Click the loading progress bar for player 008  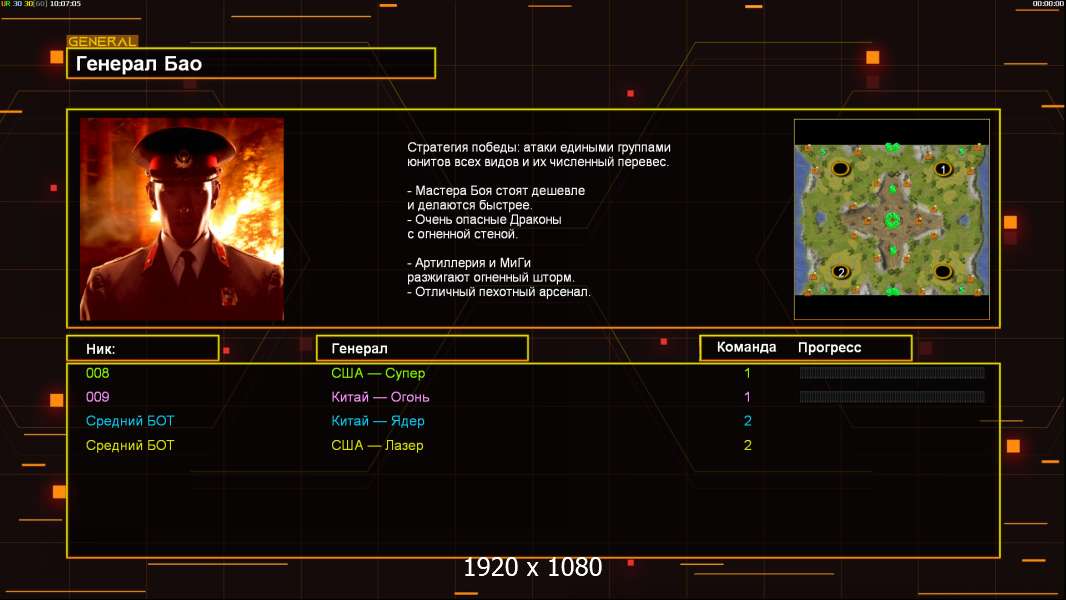pos(892,373)
